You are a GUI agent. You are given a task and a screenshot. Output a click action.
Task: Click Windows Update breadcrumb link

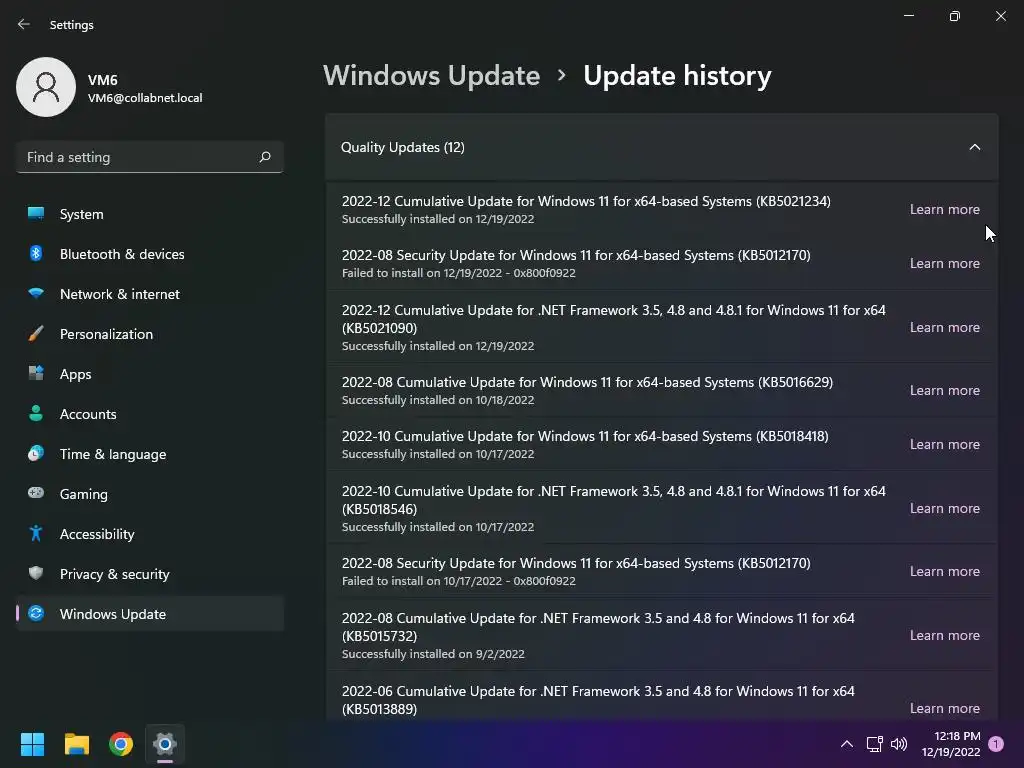pos(432,76)
